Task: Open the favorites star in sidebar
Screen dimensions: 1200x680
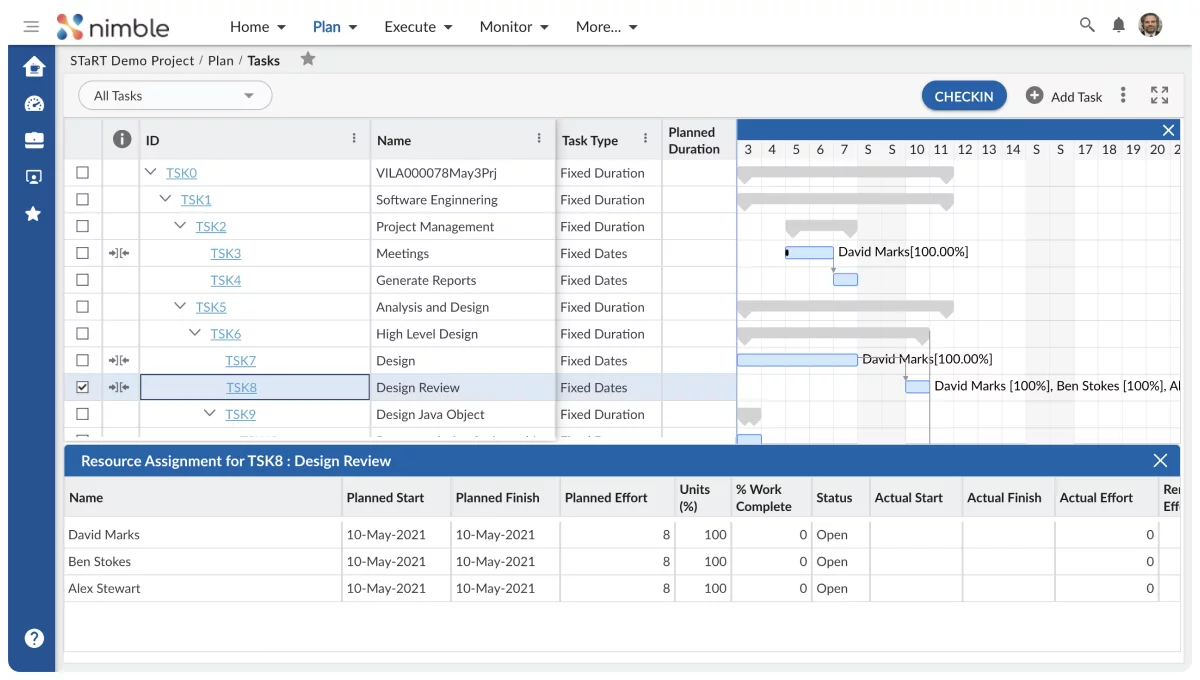Action: (x=34, y=214)
